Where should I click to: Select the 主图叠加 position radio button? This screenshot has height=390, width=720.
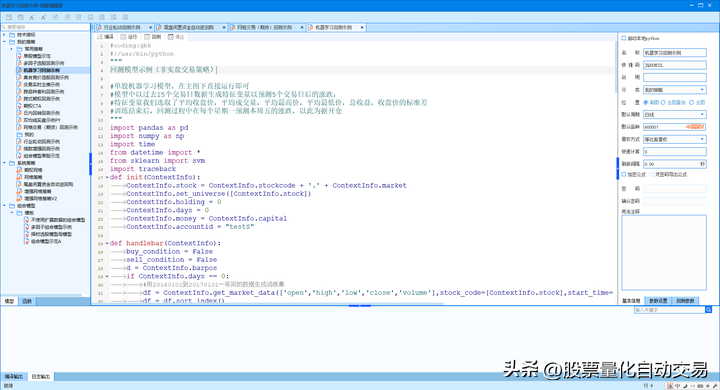(x=663, y=102)
